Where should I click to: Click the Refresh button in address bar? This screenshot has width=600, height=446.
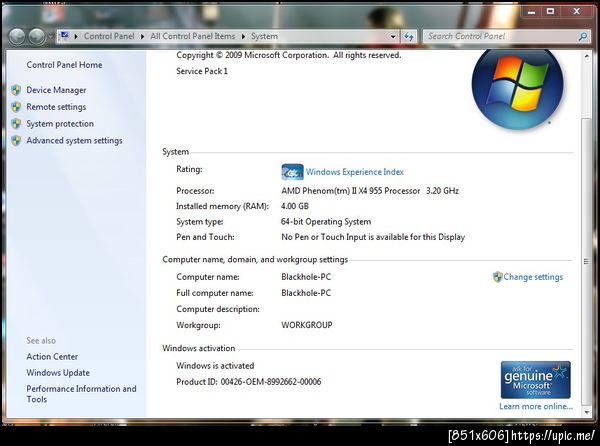coord(409,37)
